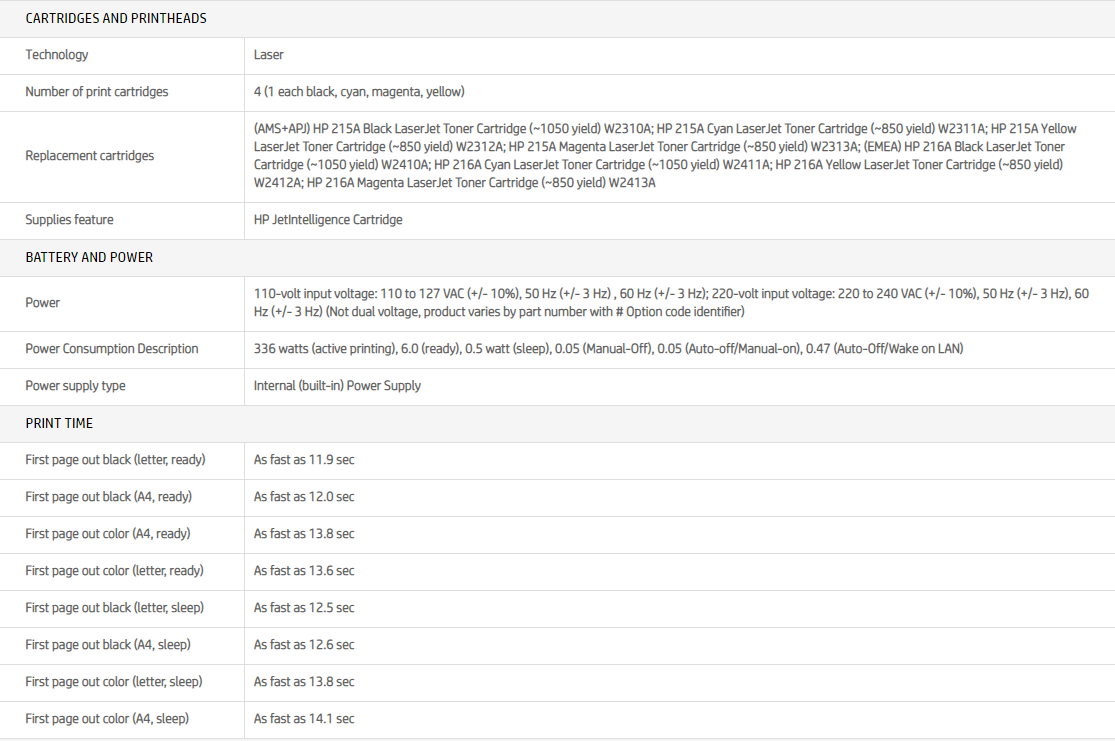
Task: Click First page out black (A4, ready) label
Action: [x=109, y=497]
